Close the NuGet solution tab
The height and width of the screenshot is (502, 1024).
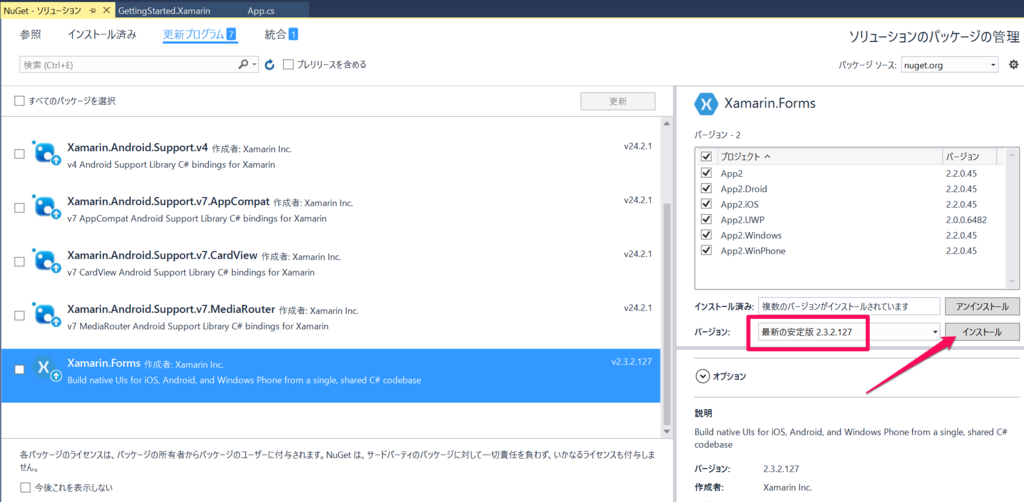pos(107,11)
